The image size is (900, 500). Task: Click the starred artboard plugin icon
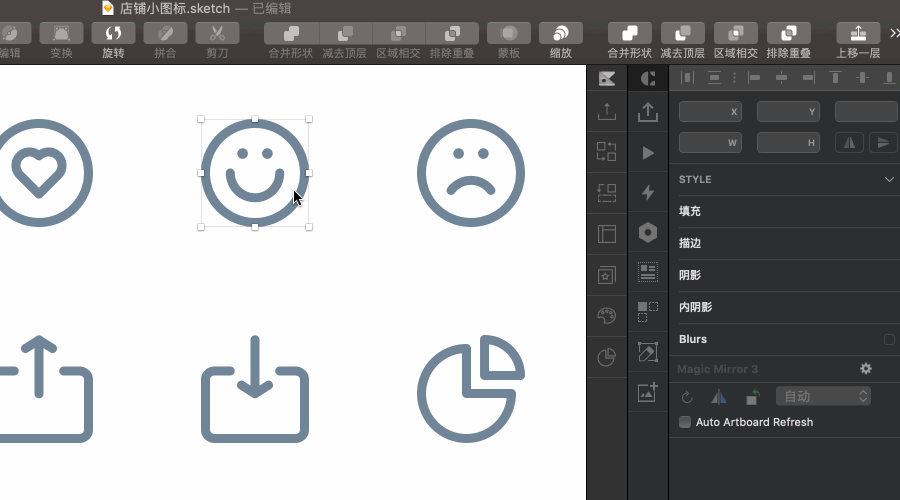[x=607, y=275]
